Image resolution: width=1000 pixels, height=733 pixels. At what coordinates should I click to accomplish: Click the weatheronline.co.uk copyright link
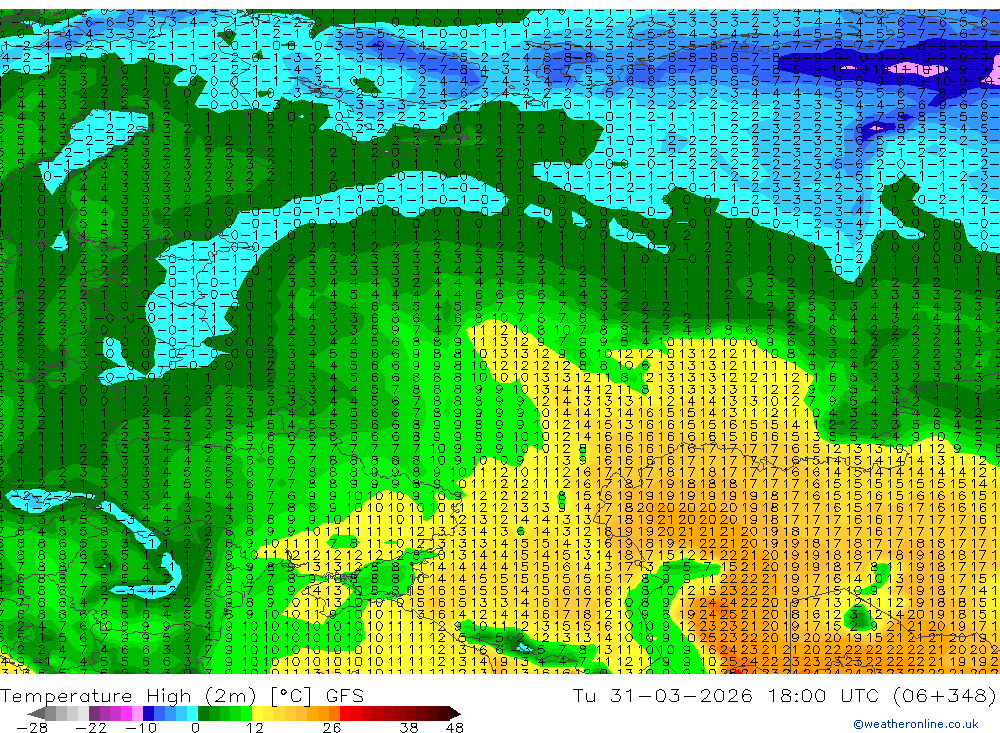(x=916, y=724)
